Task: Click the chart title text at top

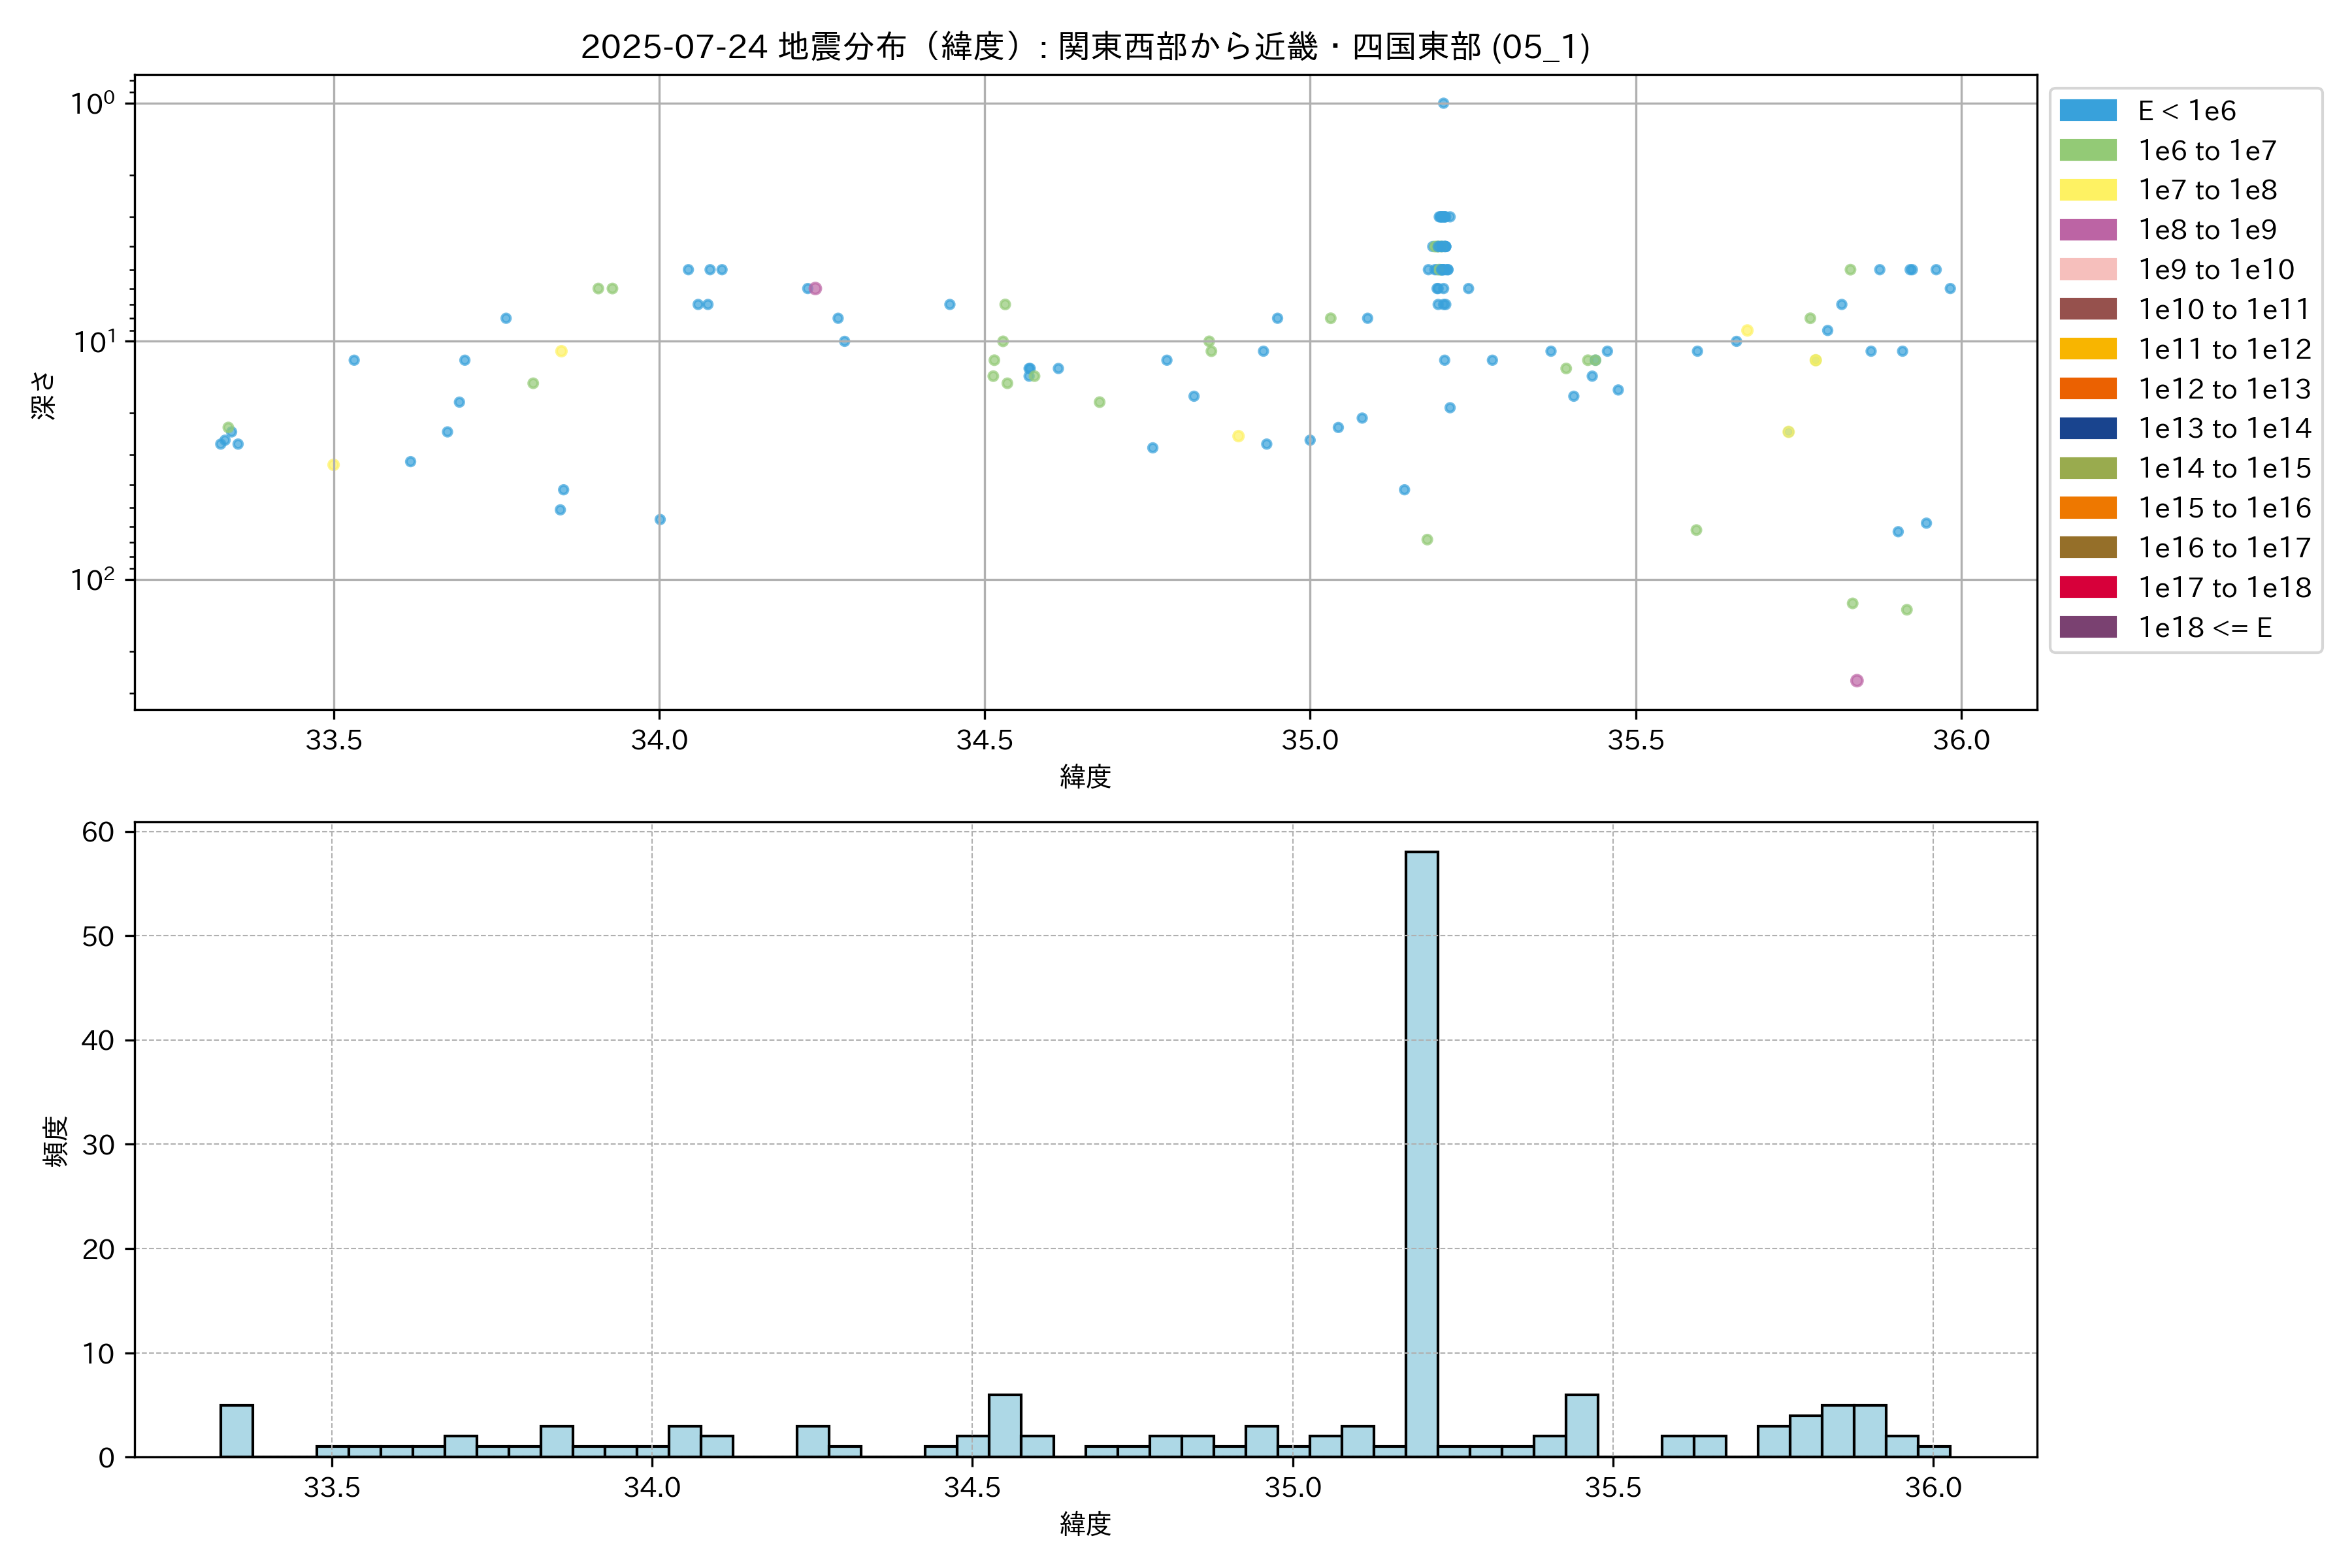Action: click(x=1085, y=47)
